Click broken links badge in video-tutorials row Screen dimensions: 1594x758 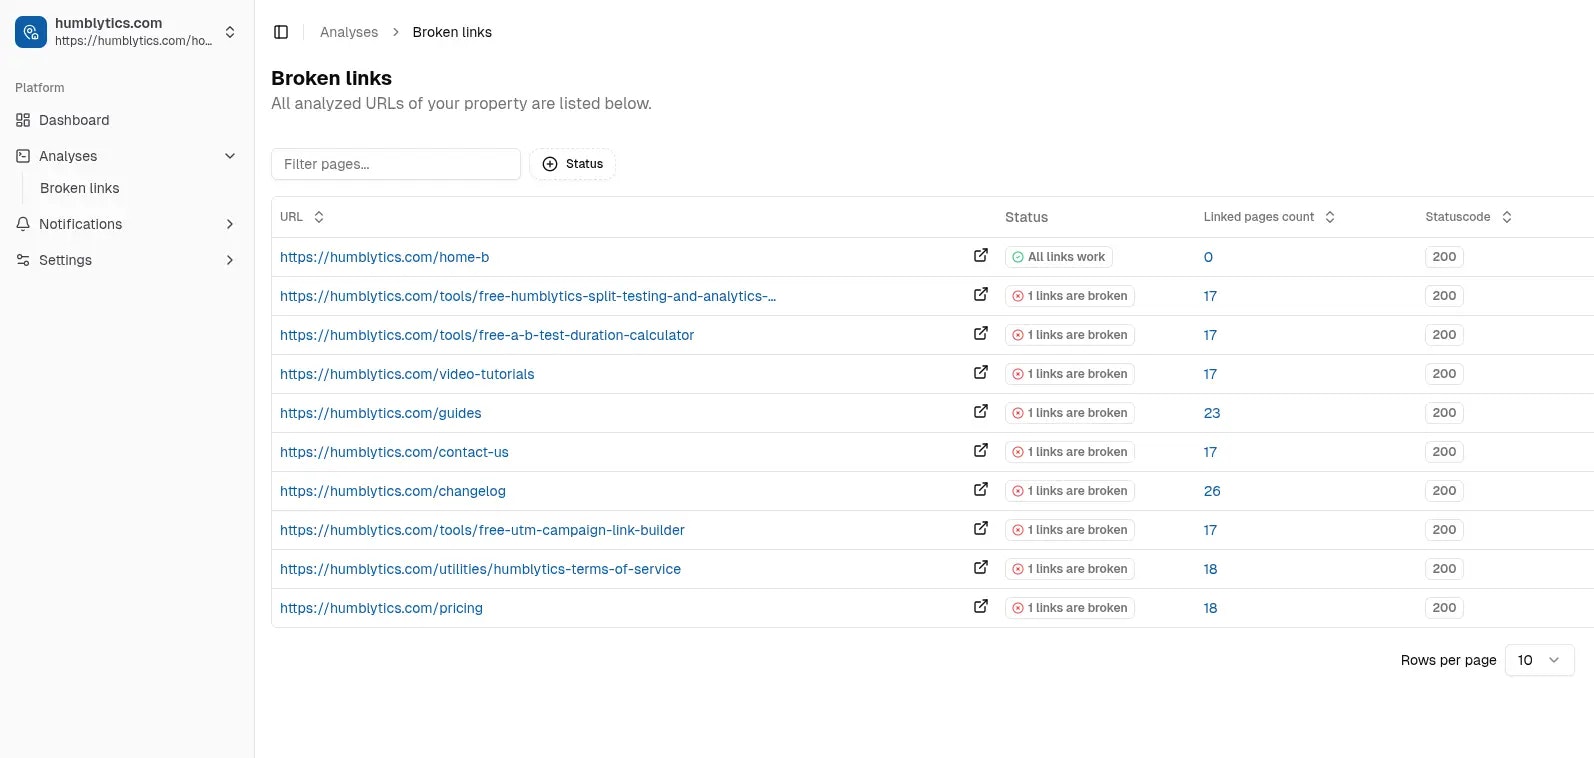1070,374
